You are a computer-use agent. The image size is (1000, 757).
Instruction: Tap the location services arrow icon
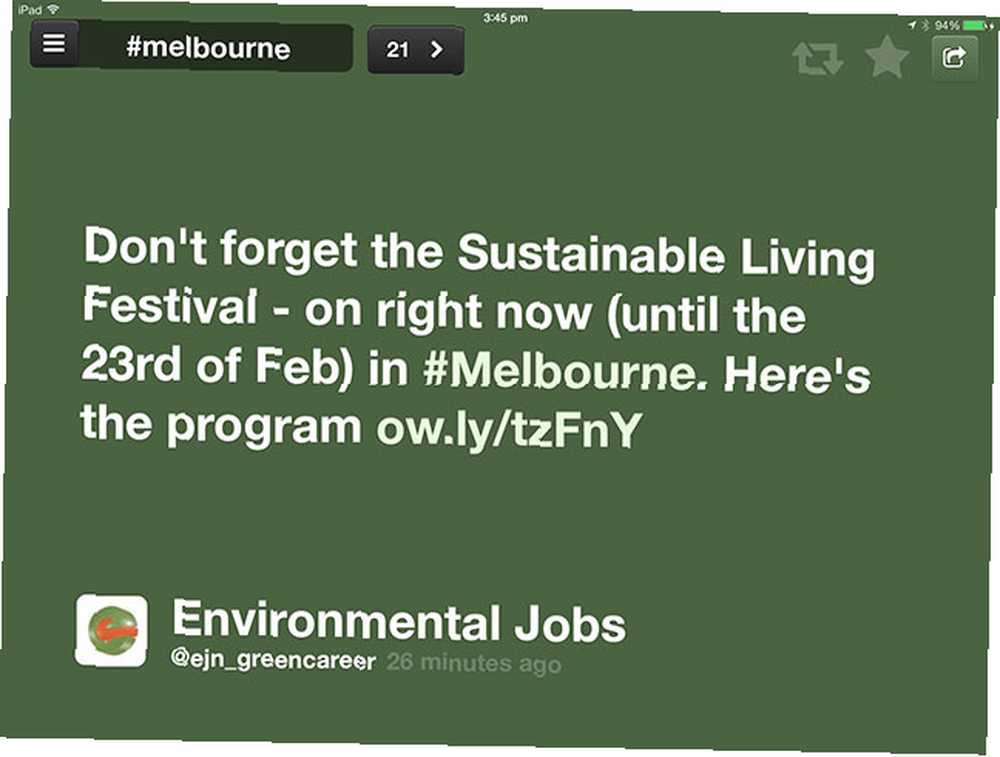[x=912, y=25]
